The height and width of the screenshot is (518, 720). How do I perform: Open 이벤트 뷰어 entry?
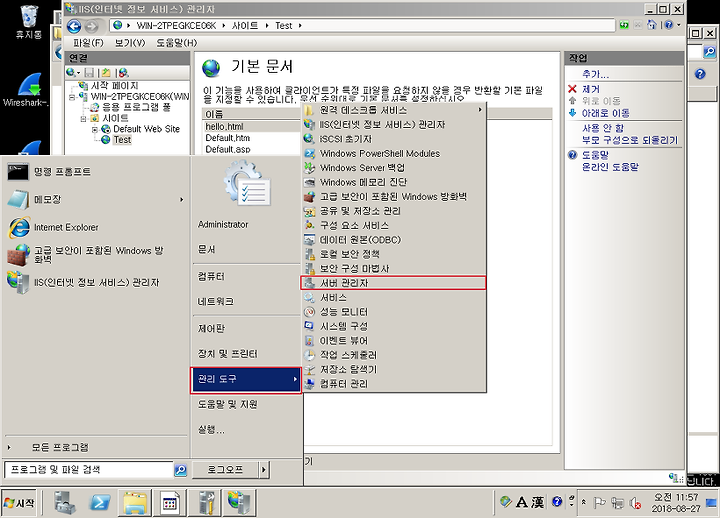click(393, 341)
